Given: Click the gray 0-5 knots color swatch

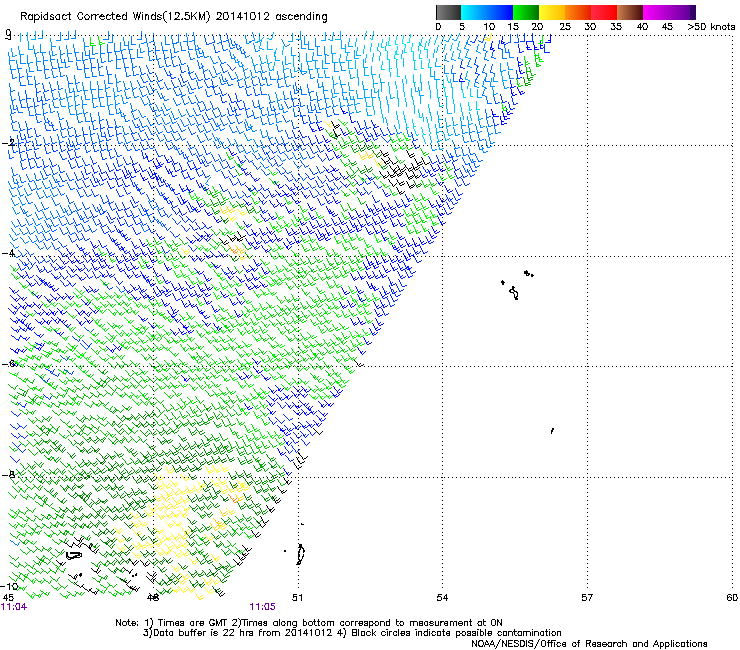Looking at the screenshot, I should click(x=448, y=12).
